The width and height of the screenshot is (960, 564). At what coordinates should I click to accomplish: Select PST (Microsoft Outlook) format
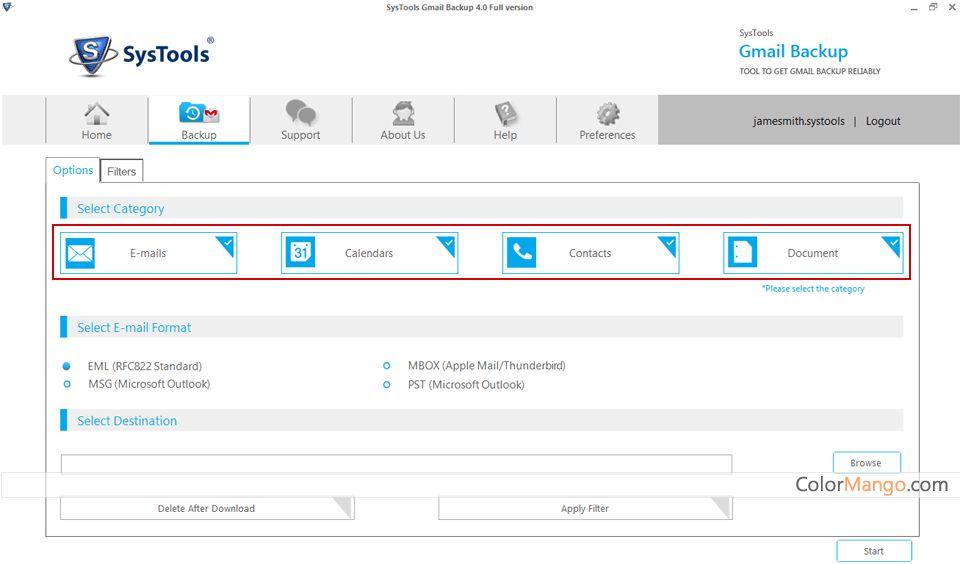tap(386, 385)
